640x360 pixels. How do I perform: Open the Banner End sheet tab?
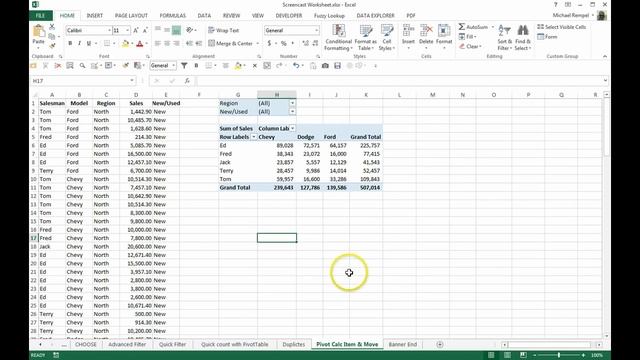(402, 344)
